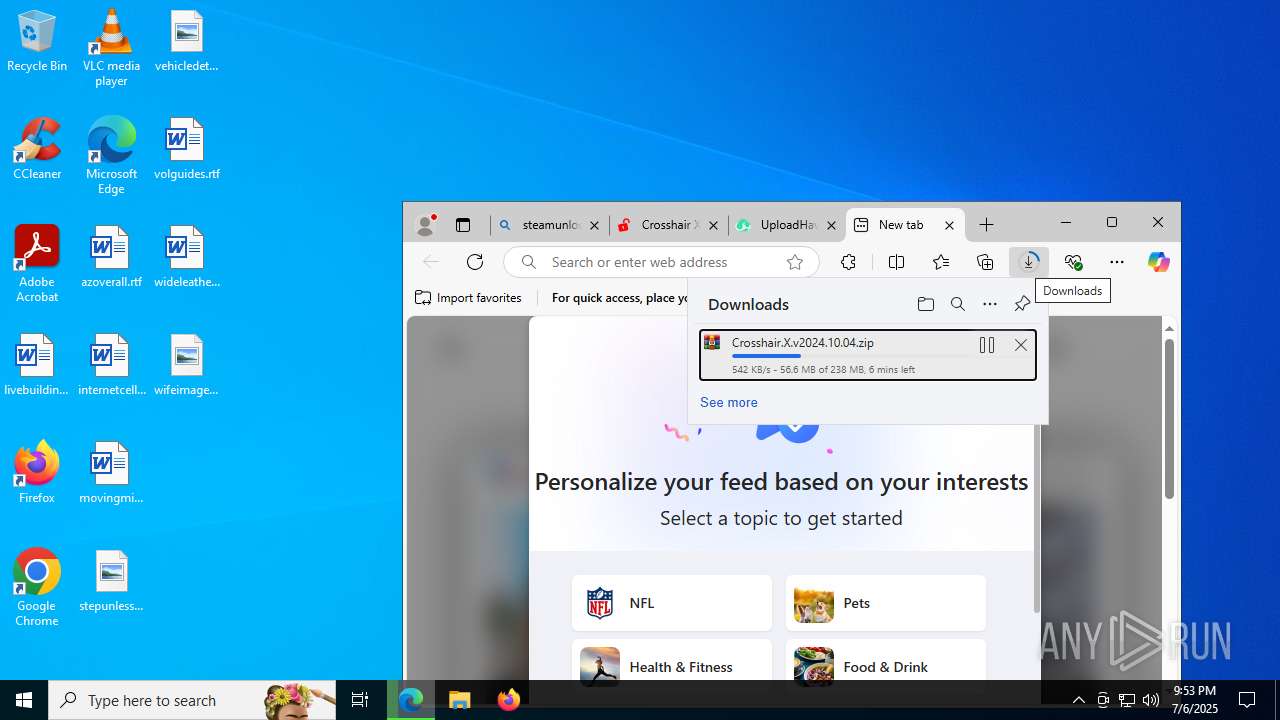Search downloads with magnifier icon
The image size is (1280, 720).
coord(958,304)
